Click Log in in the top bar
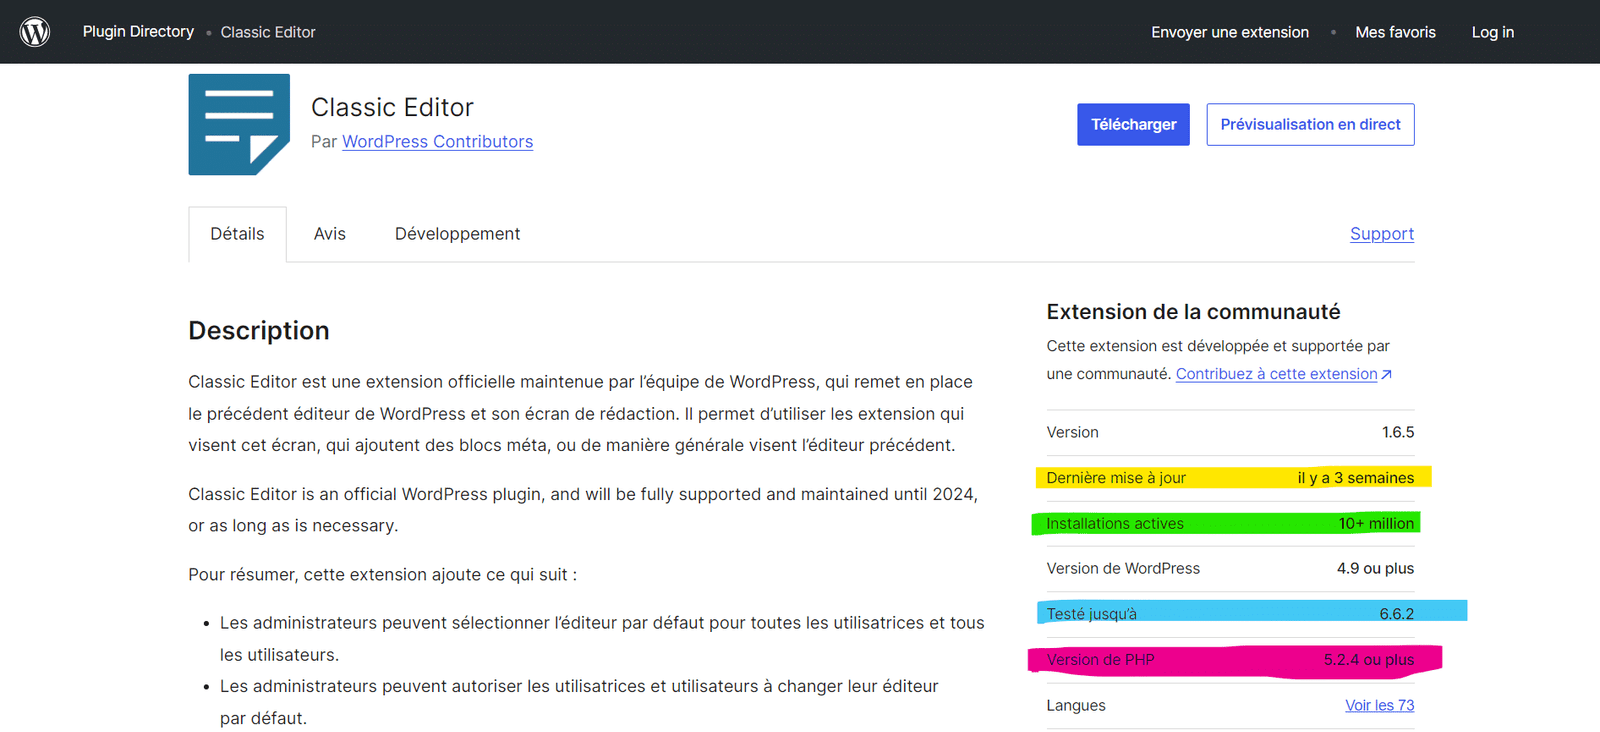 1492,32
